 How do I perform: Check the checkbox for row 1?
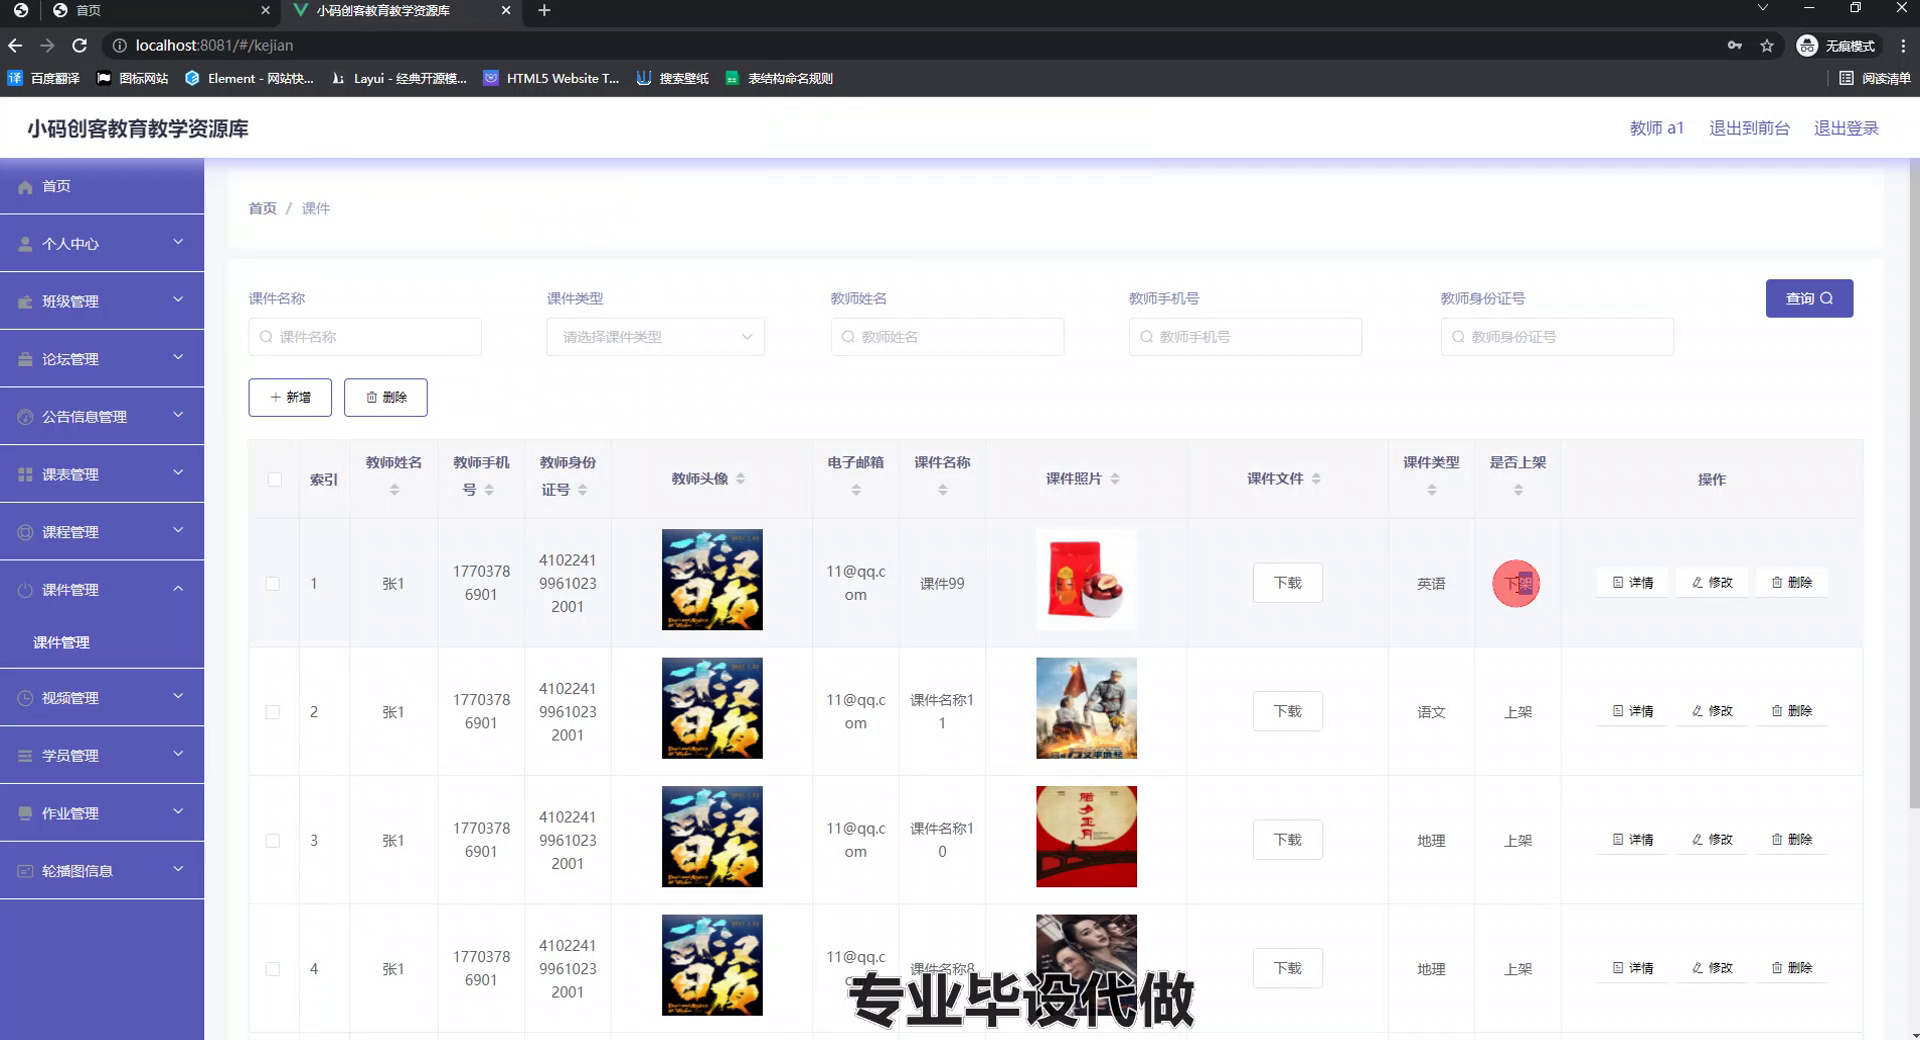click(x=273, y=583)
